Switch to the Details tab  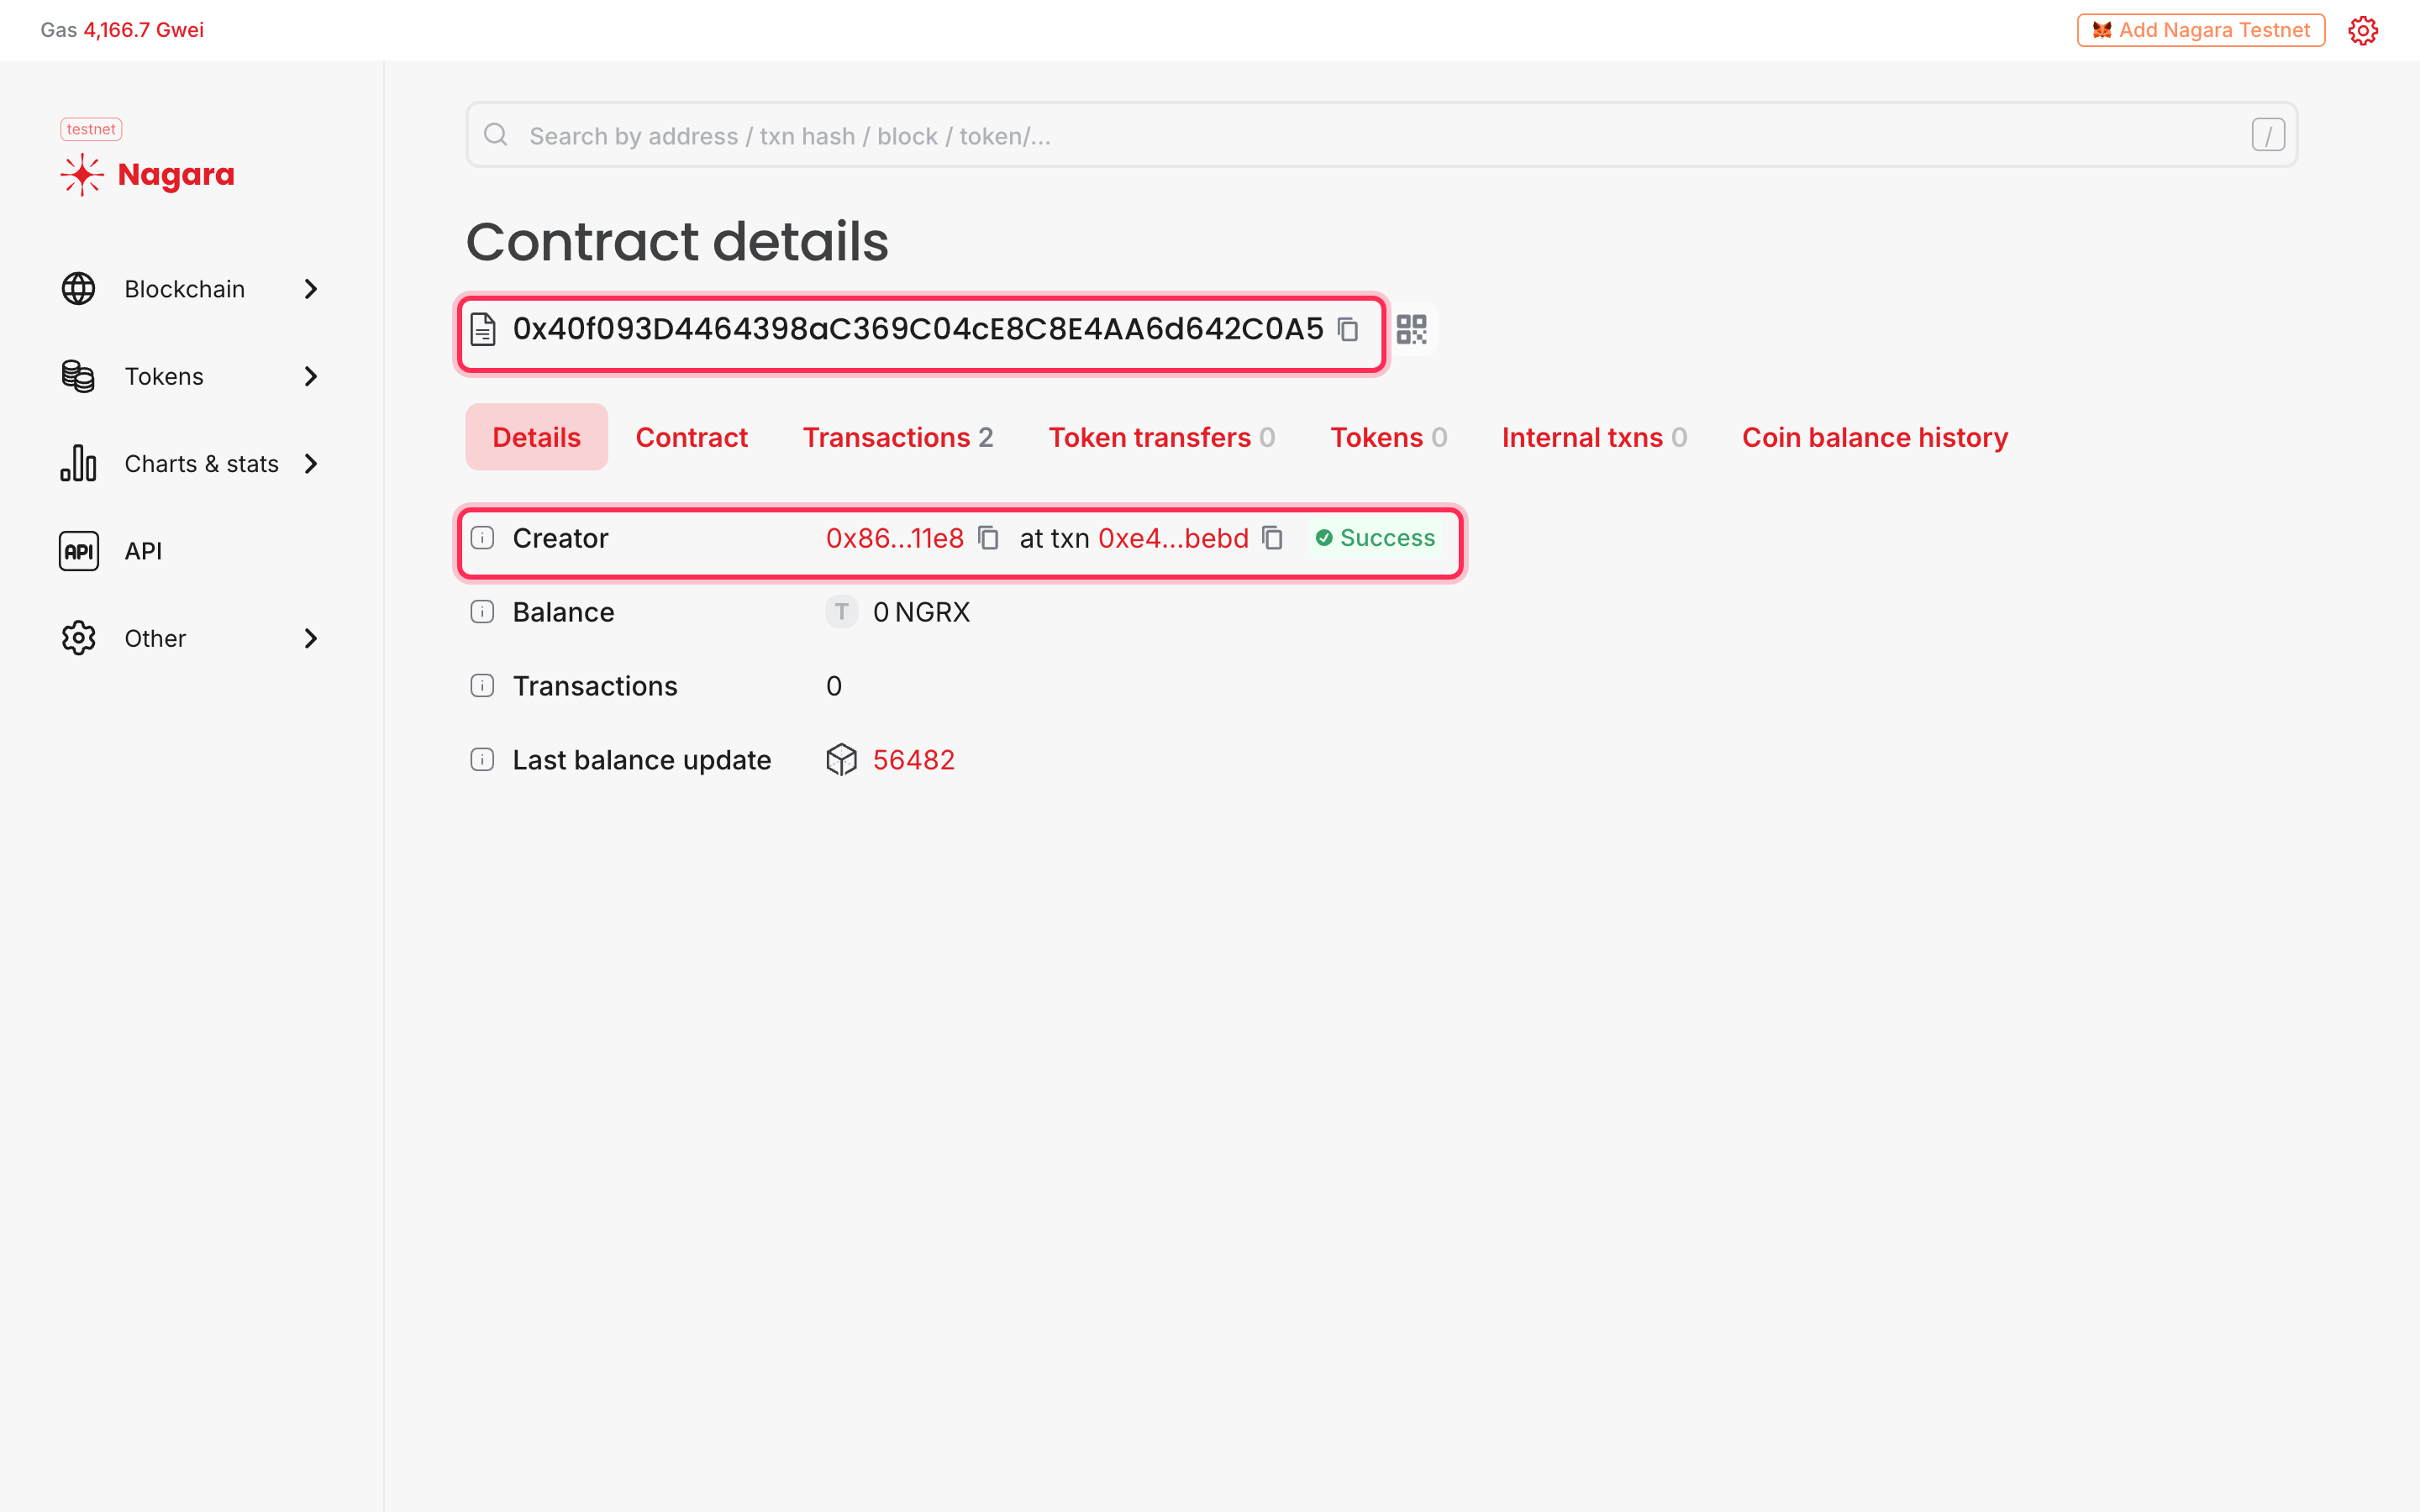537,437
